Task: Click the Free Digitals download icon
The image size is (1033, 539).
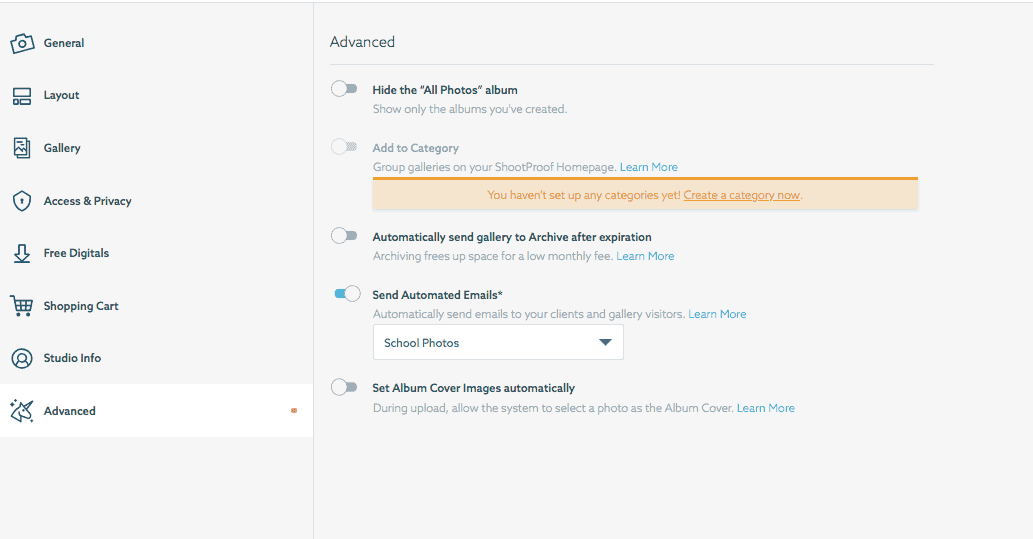Action: [22, 254]
